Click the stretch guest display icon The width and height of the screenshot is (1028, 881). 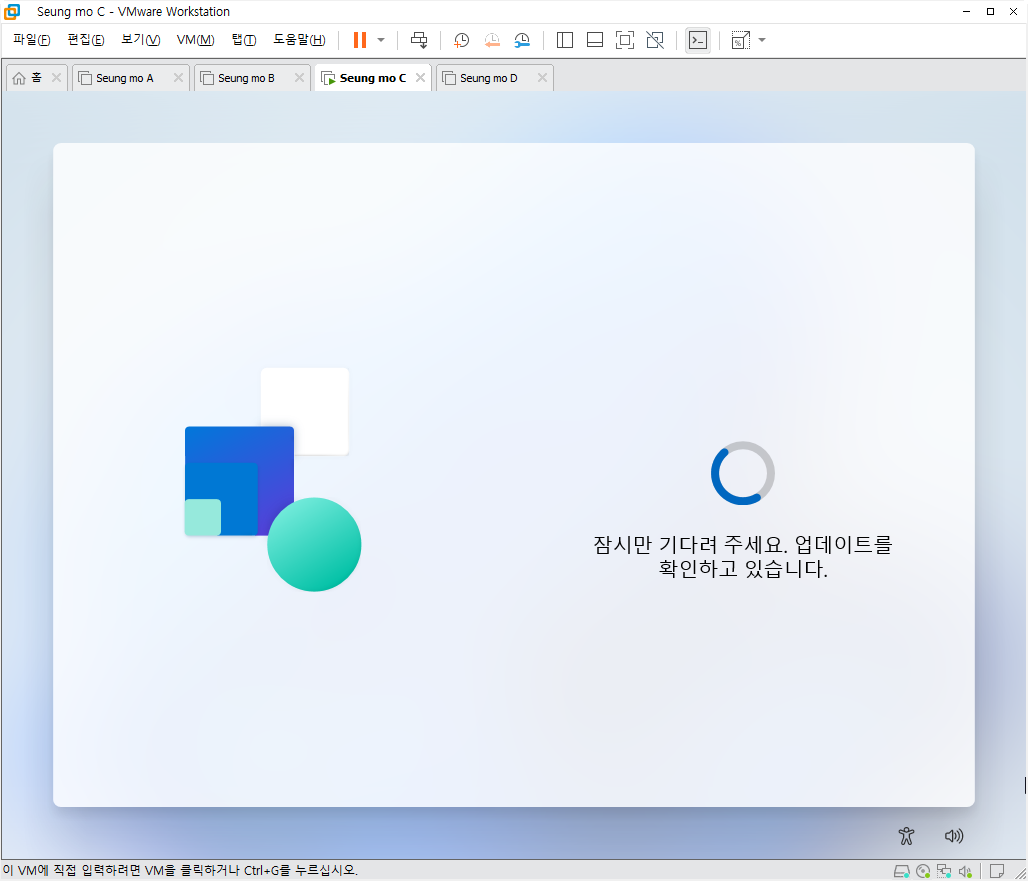coord(740,40)
